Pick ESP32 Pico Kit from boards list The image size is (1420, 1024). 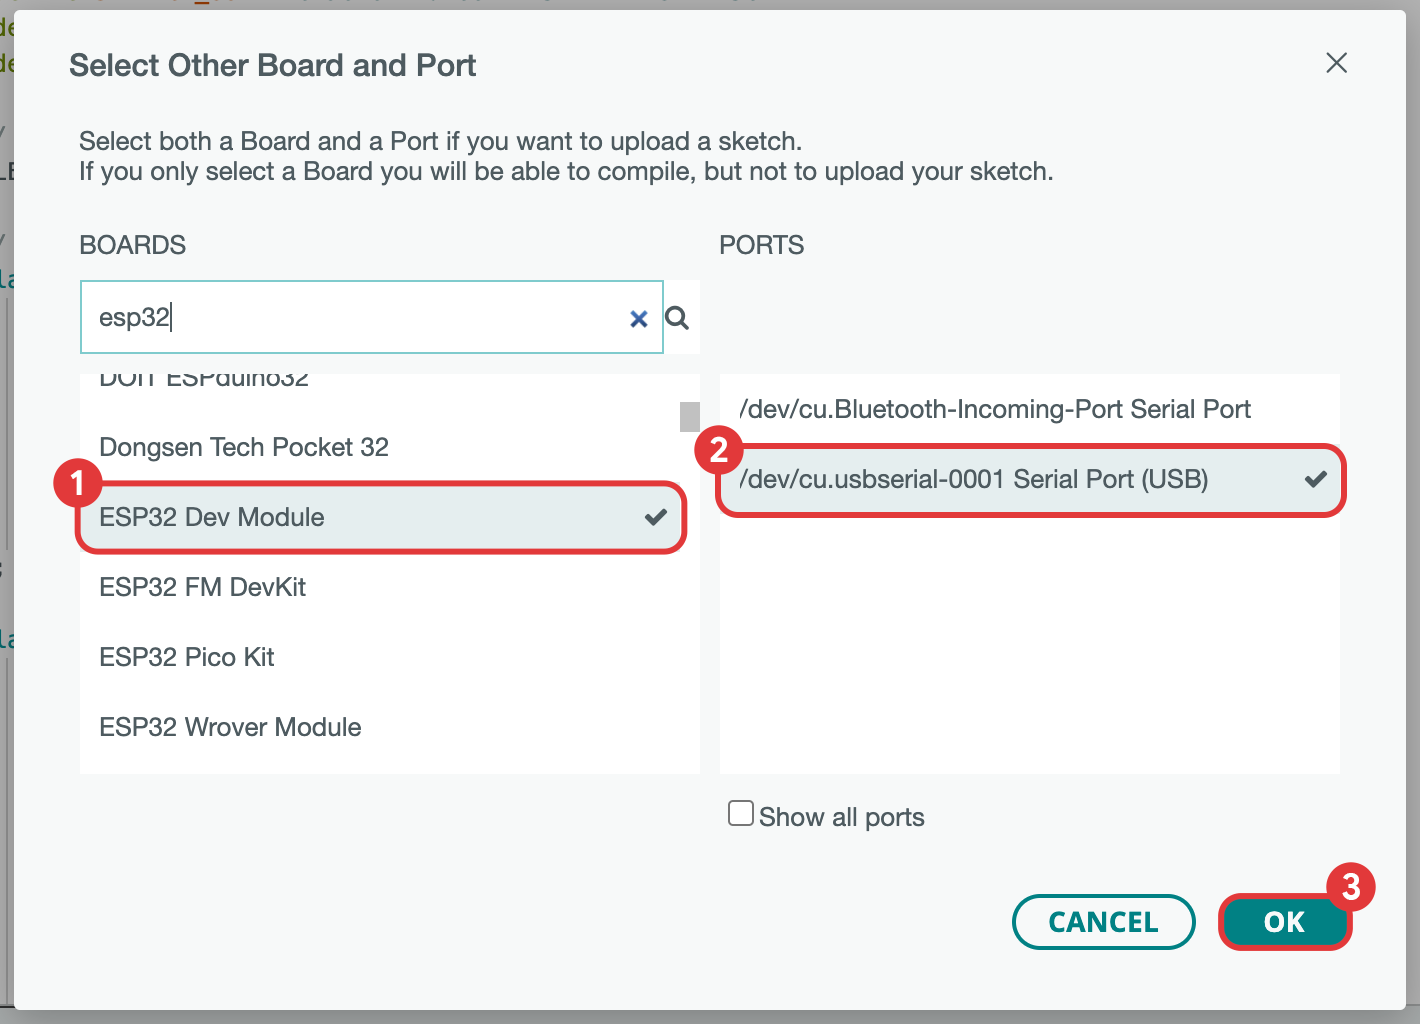pyautogui.click(x=187, y=657)
